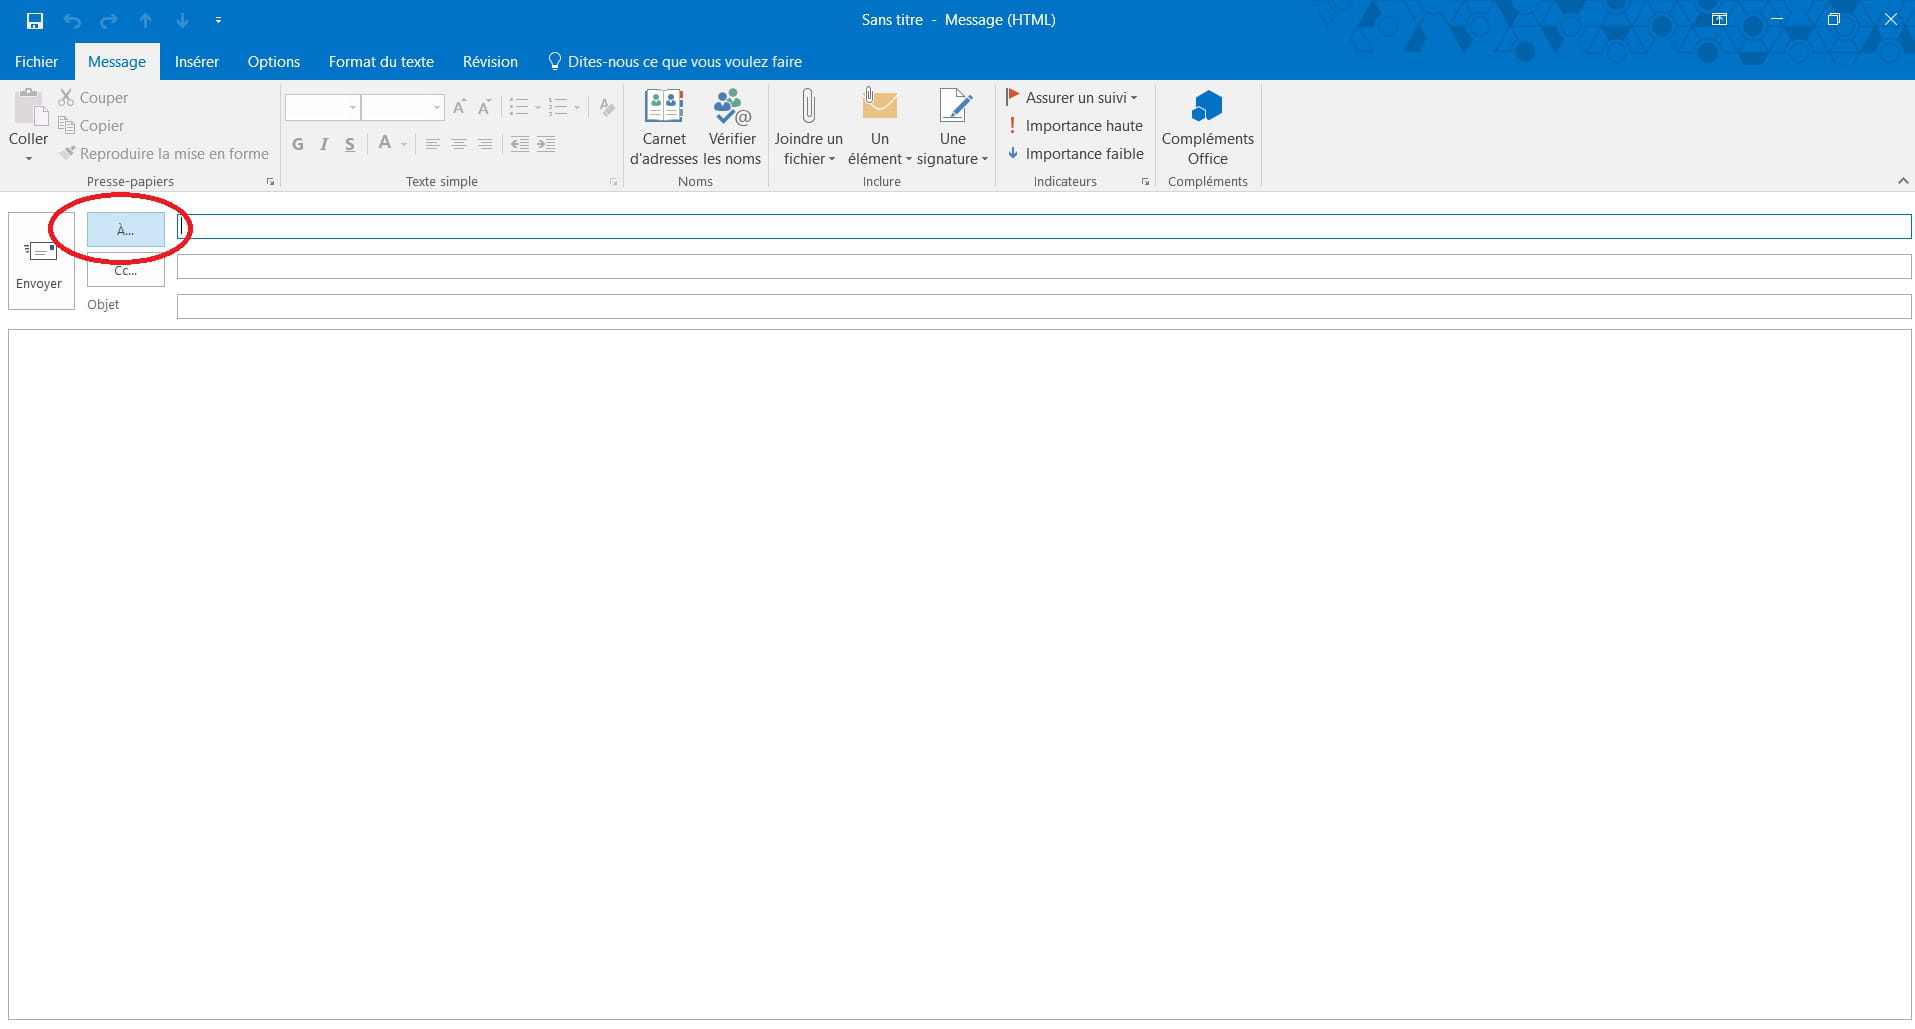Open the Fichier menu
The width and height of the screenshot is (1915, 1029).
tap(36, 62)
